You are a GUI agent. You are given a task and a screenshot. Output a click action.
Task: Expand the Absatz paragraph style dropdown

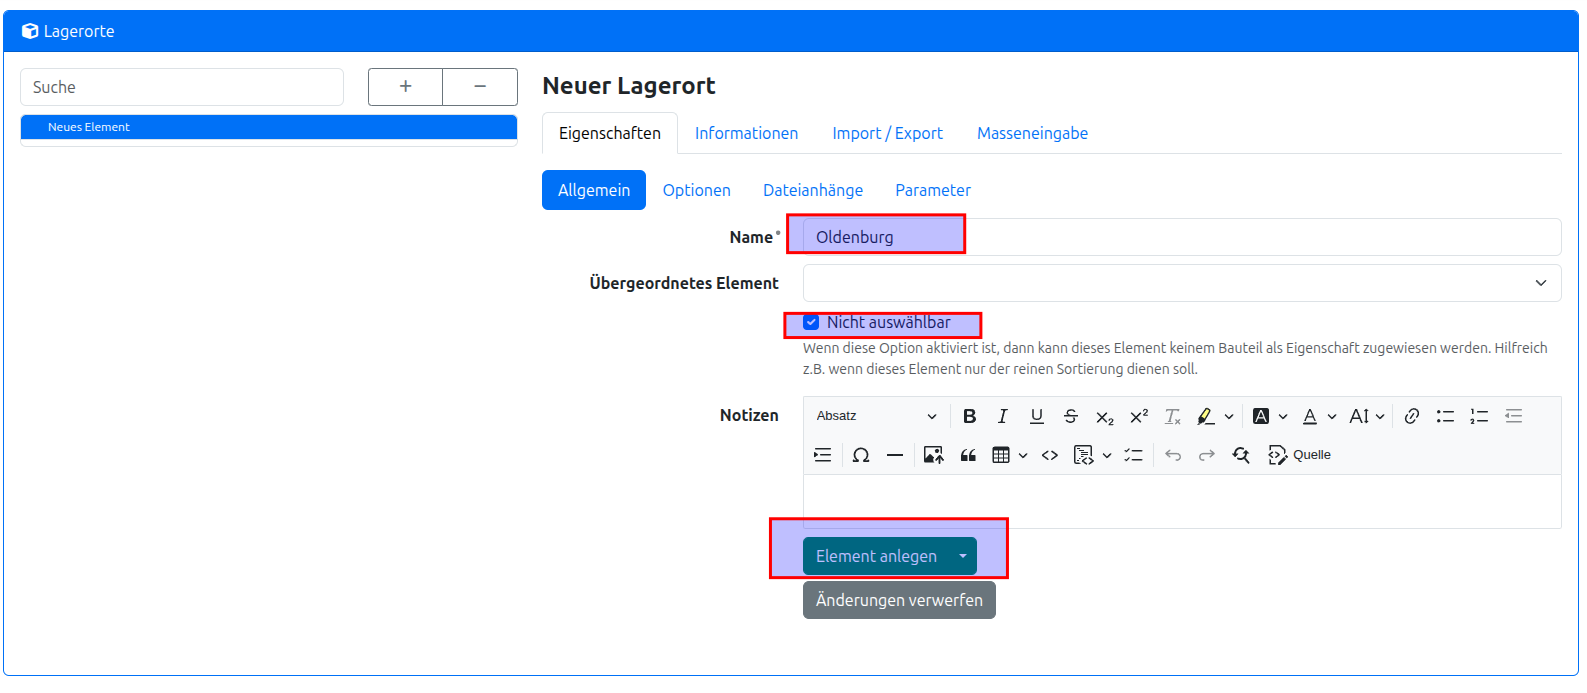point(876,417)
